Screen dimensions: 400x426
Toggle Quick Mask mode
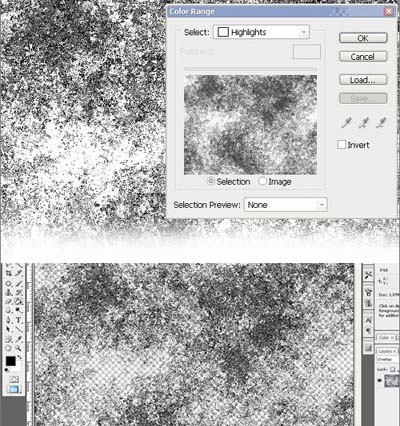14,379
